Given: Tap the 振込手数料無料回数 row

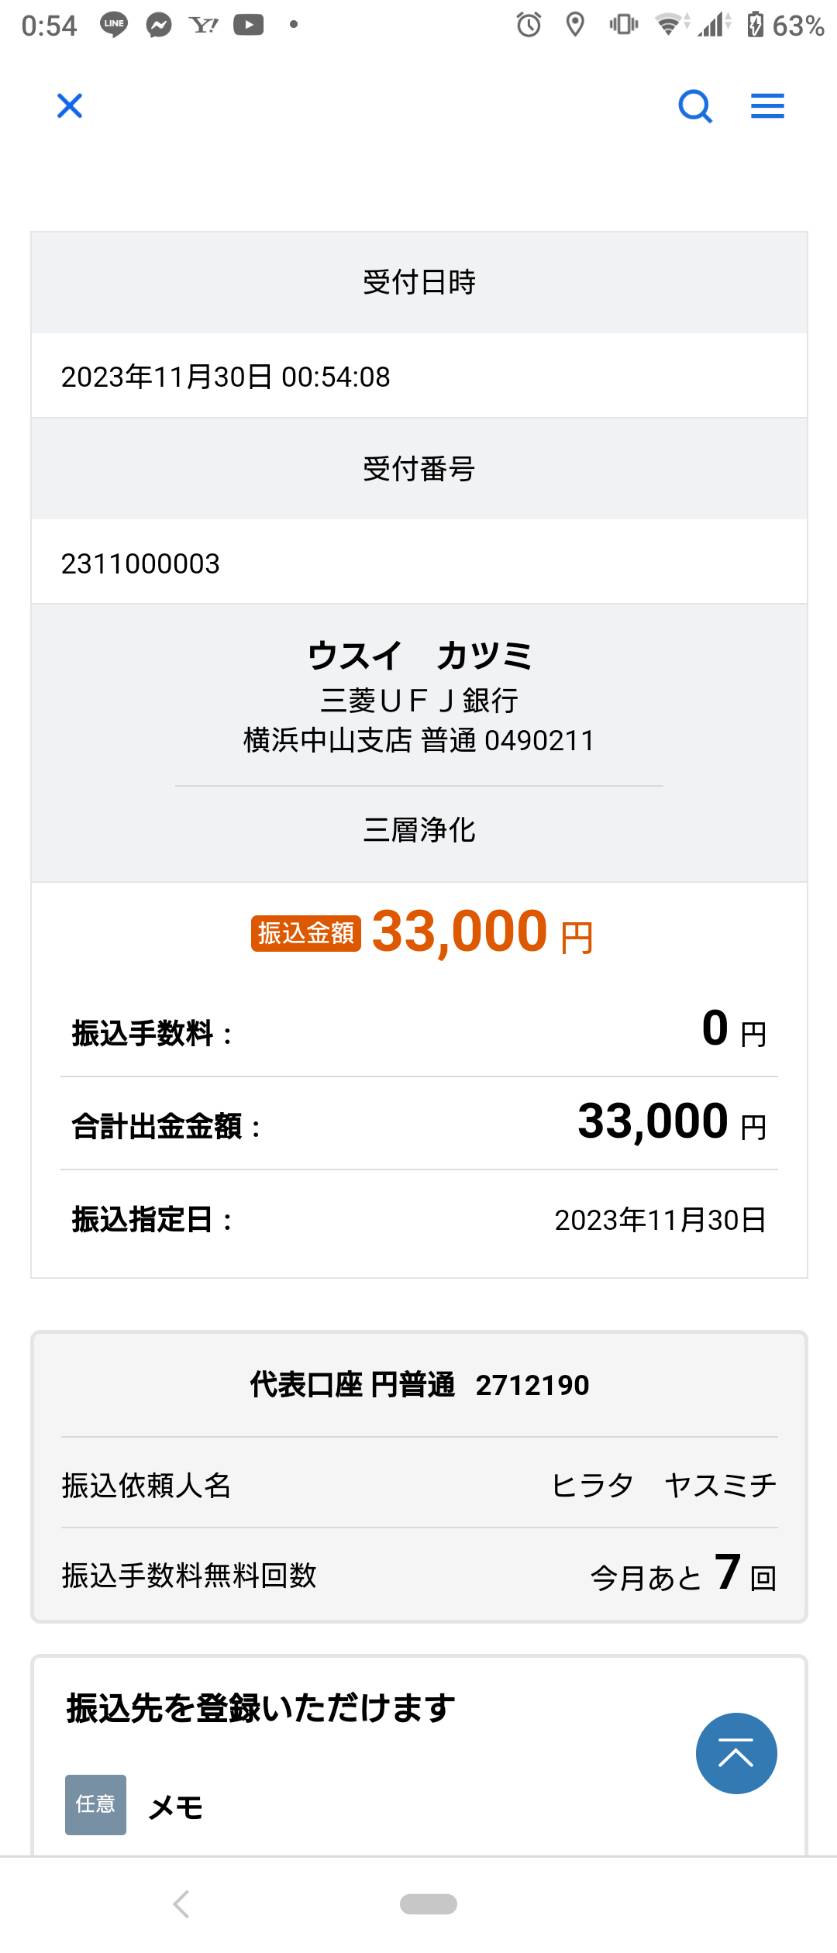Looking at the screenshot, I should (419, 1574).
